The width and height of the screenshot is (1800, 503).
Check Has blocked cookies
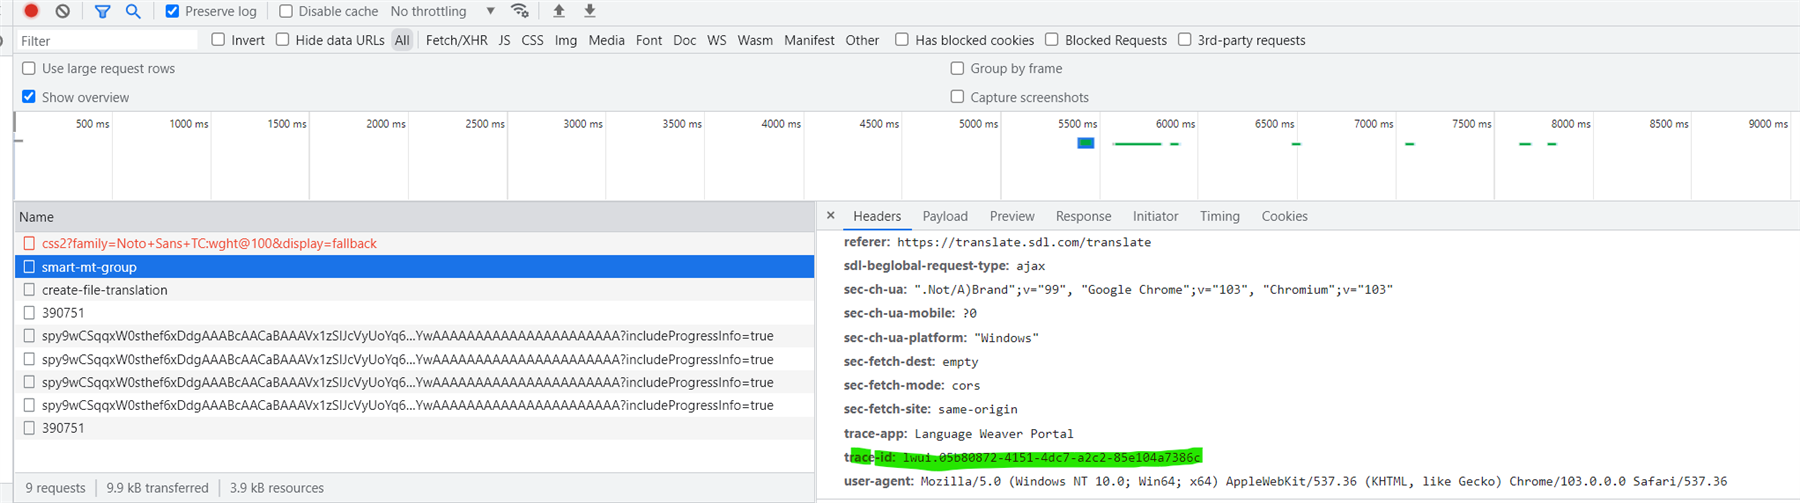902,39
